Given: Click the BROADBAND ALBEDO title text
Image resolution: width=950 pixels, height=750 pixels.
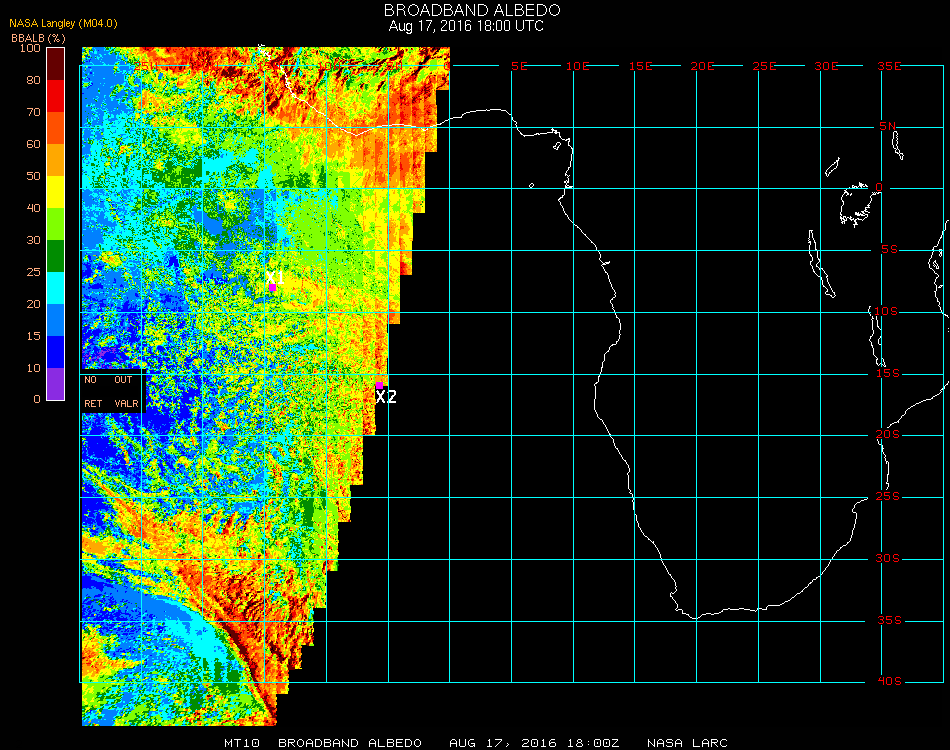Looking at the screenshot, I should (x=472, y=10).
